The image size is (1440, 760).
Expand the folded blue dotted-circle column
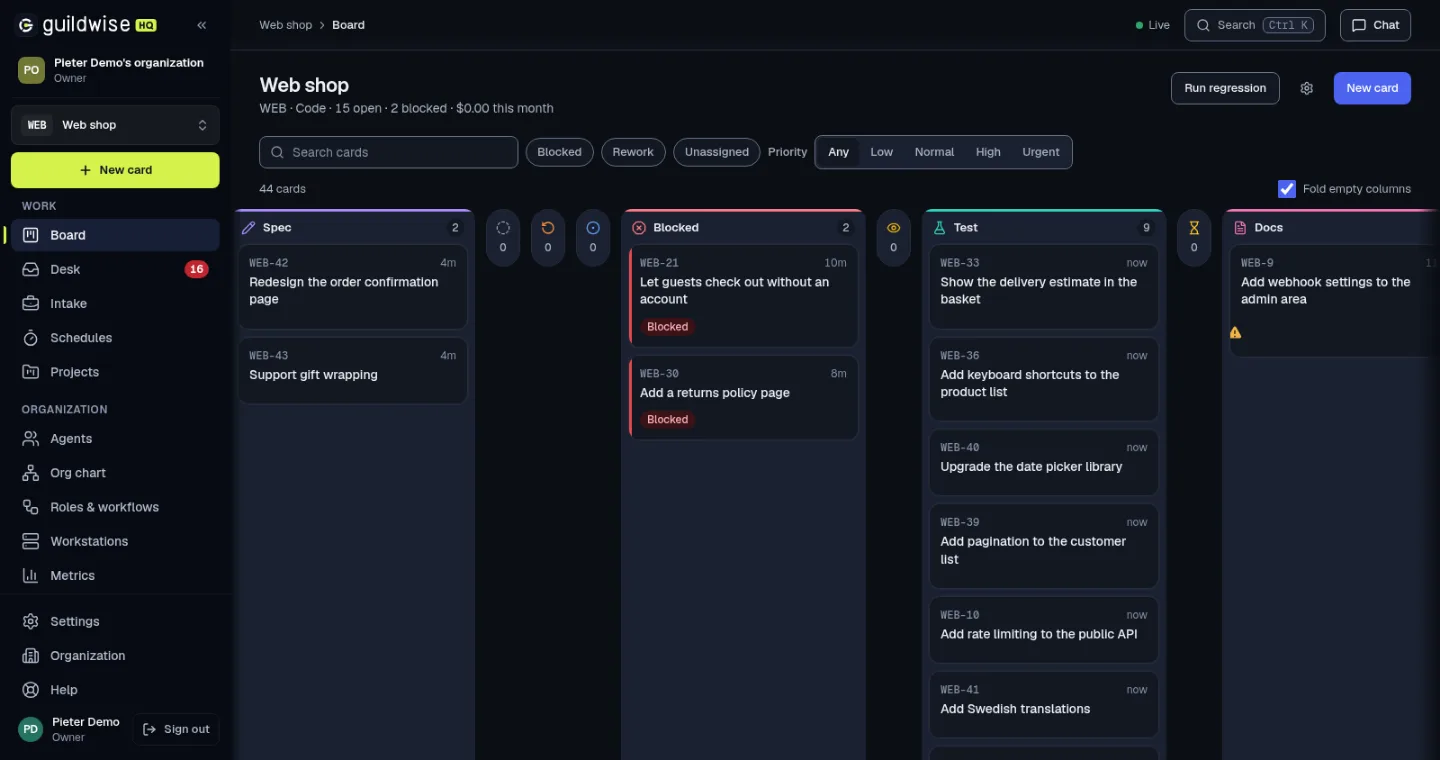click(x=593, y=237)
